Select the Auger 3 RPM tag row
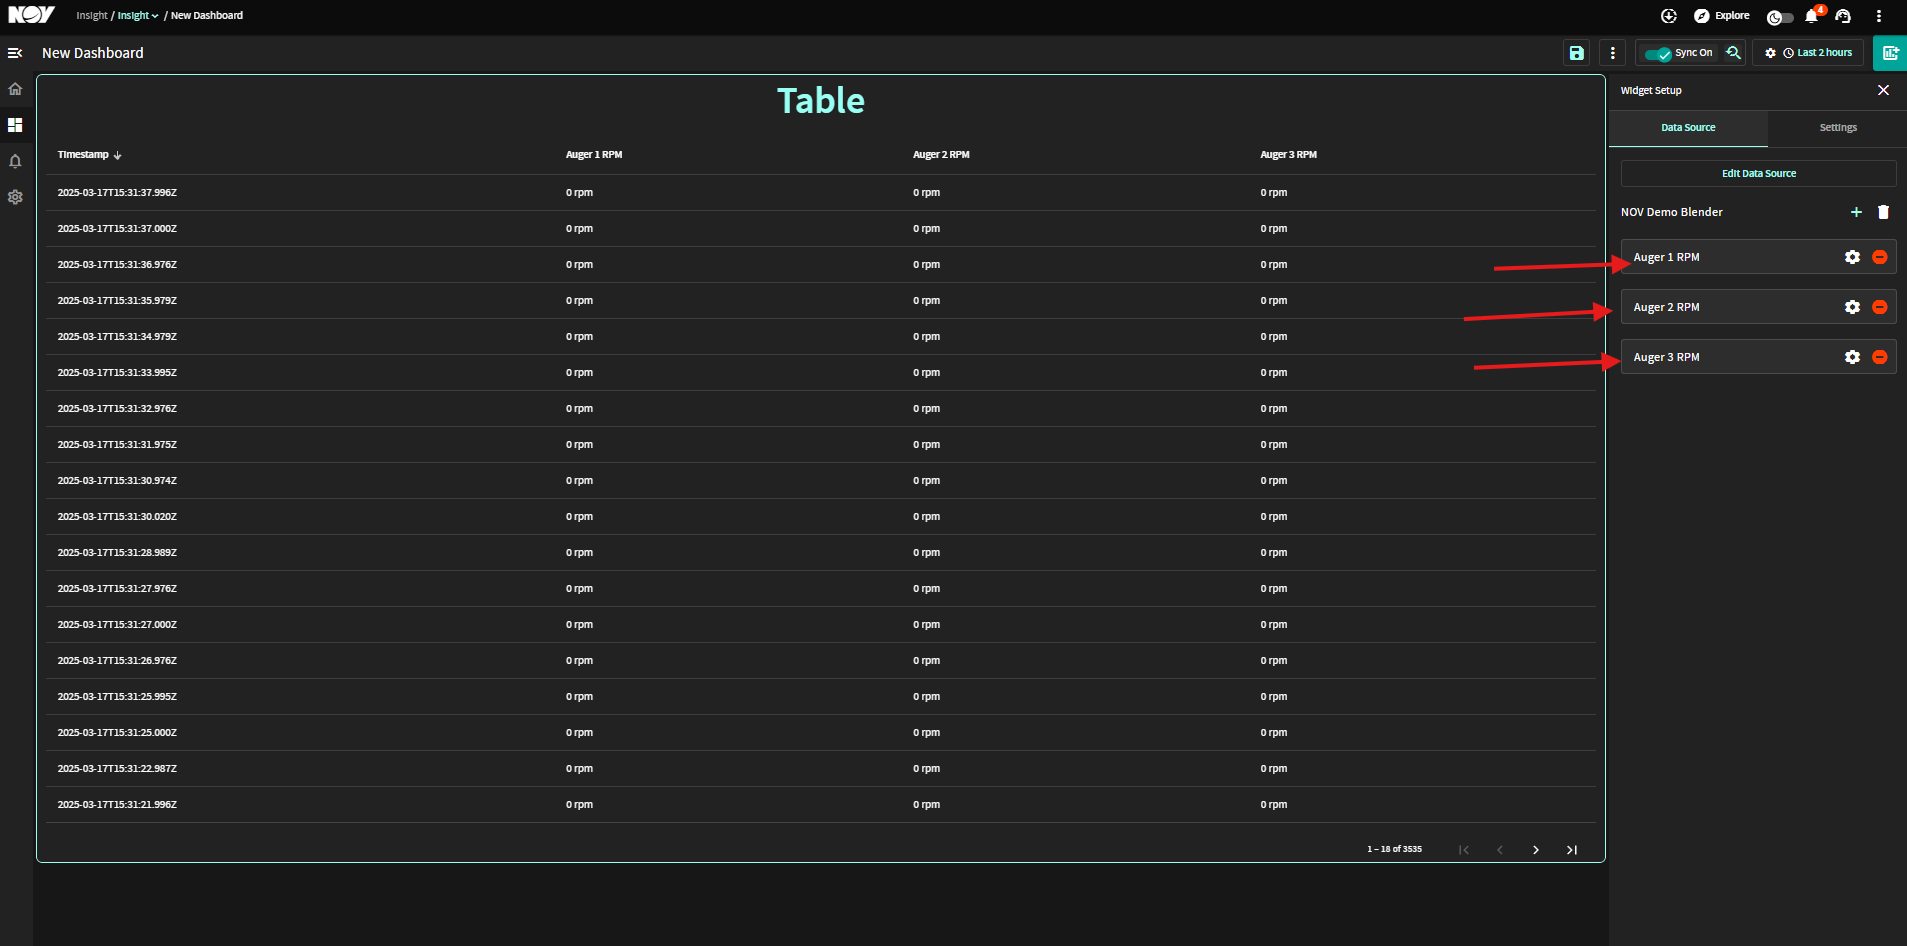1907x946 pixels. tap(1758, 357)
